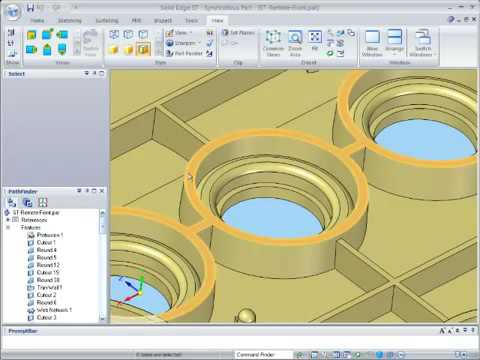Click the PathFinder scrollbar down arrow
Screen dimensions: 480x360
click(x=102, y=319)
